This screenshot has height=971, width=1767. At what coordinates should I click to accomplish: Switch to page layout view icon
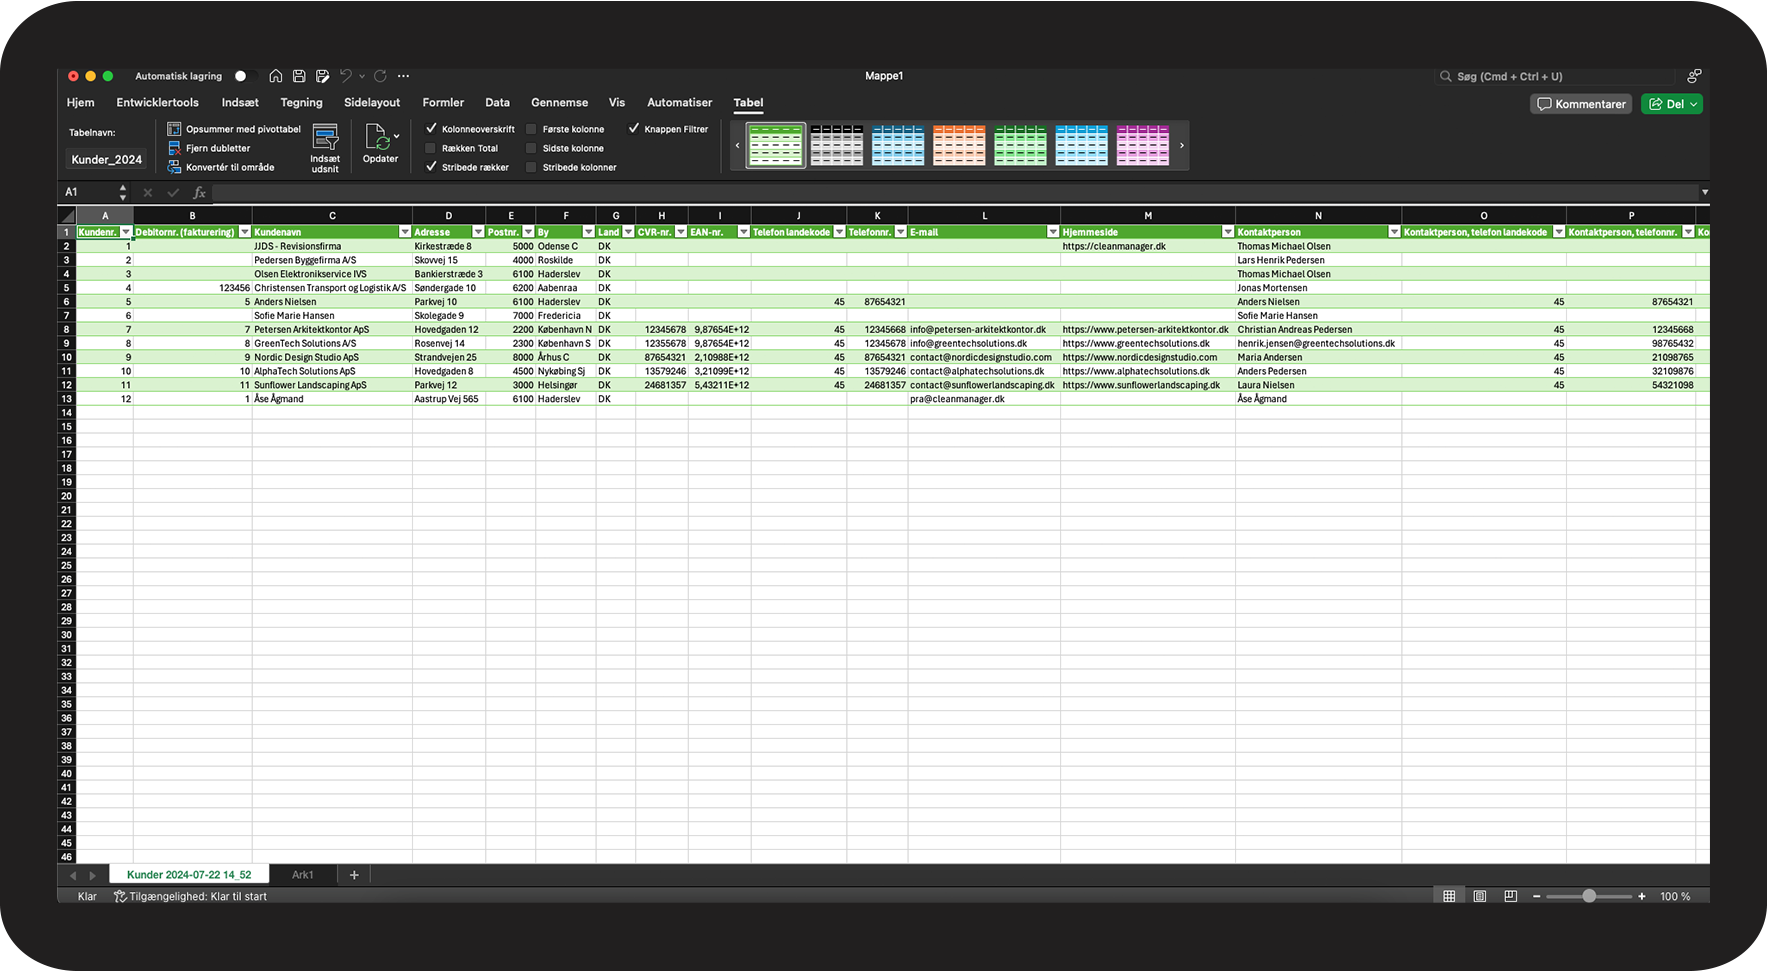pyautogui.click(x=1480, y=896)
